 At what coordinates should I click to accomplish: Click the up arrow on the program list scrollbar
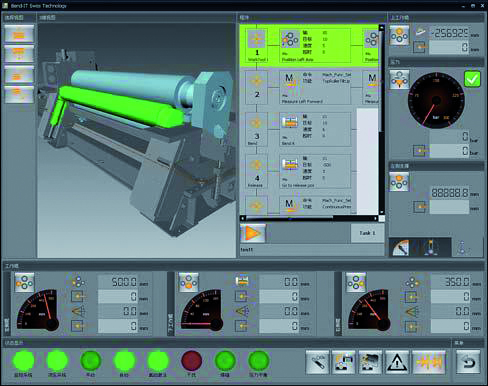click(382, 28)
